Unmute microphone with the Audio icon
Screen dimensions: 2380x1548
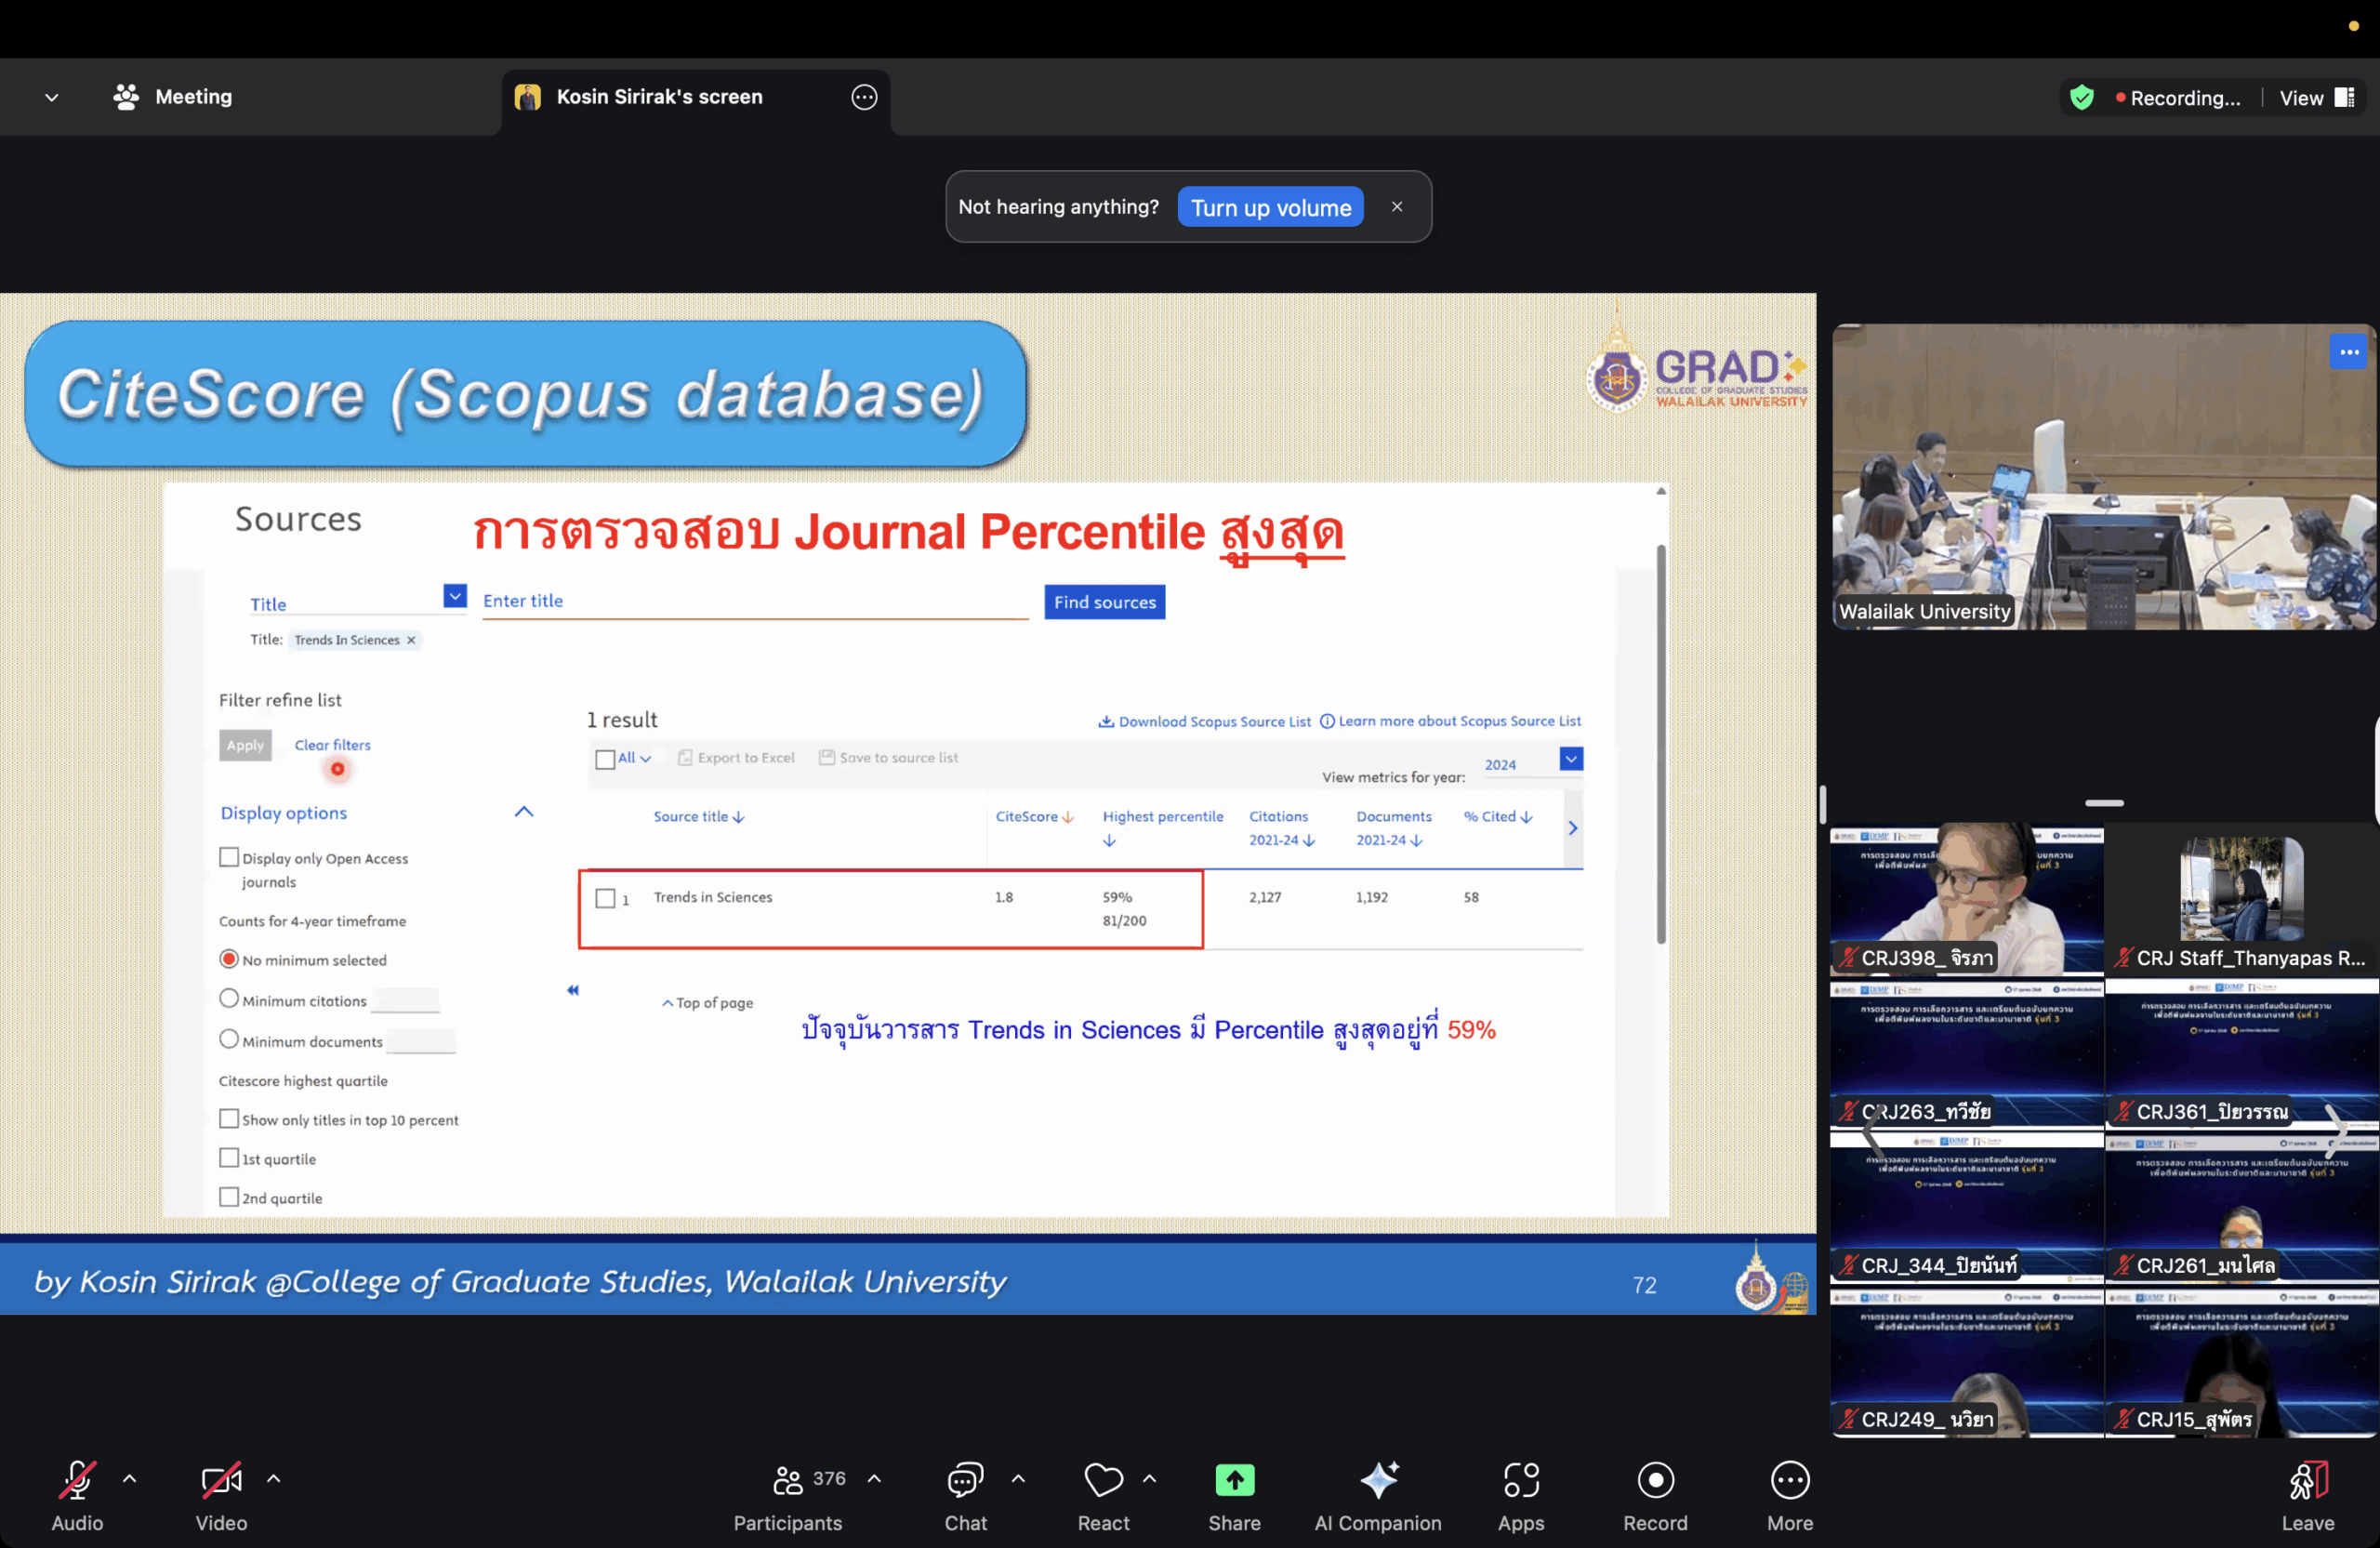[x=77, y=1480]
